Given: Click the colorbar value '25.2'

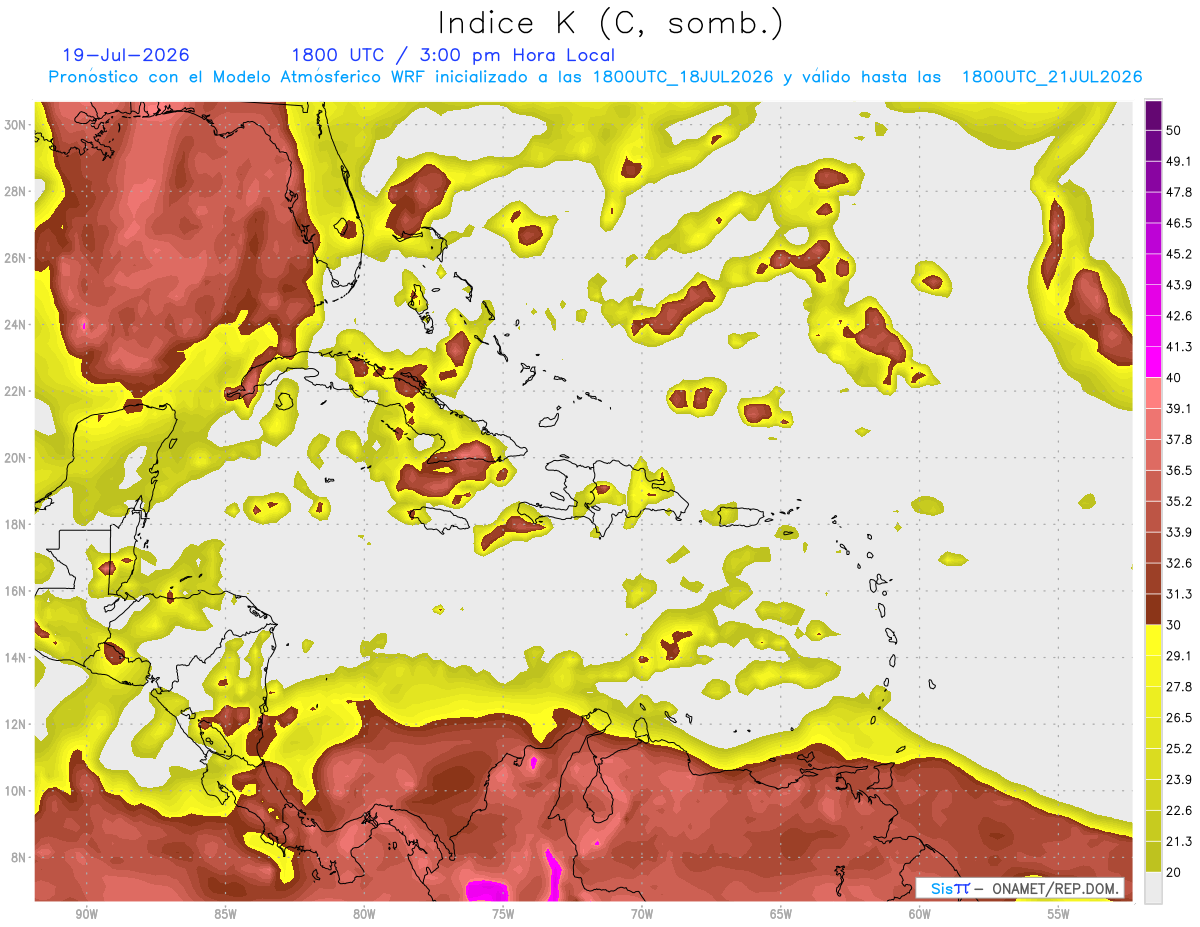Looking at the screenshot, I should click(1178, 749).
